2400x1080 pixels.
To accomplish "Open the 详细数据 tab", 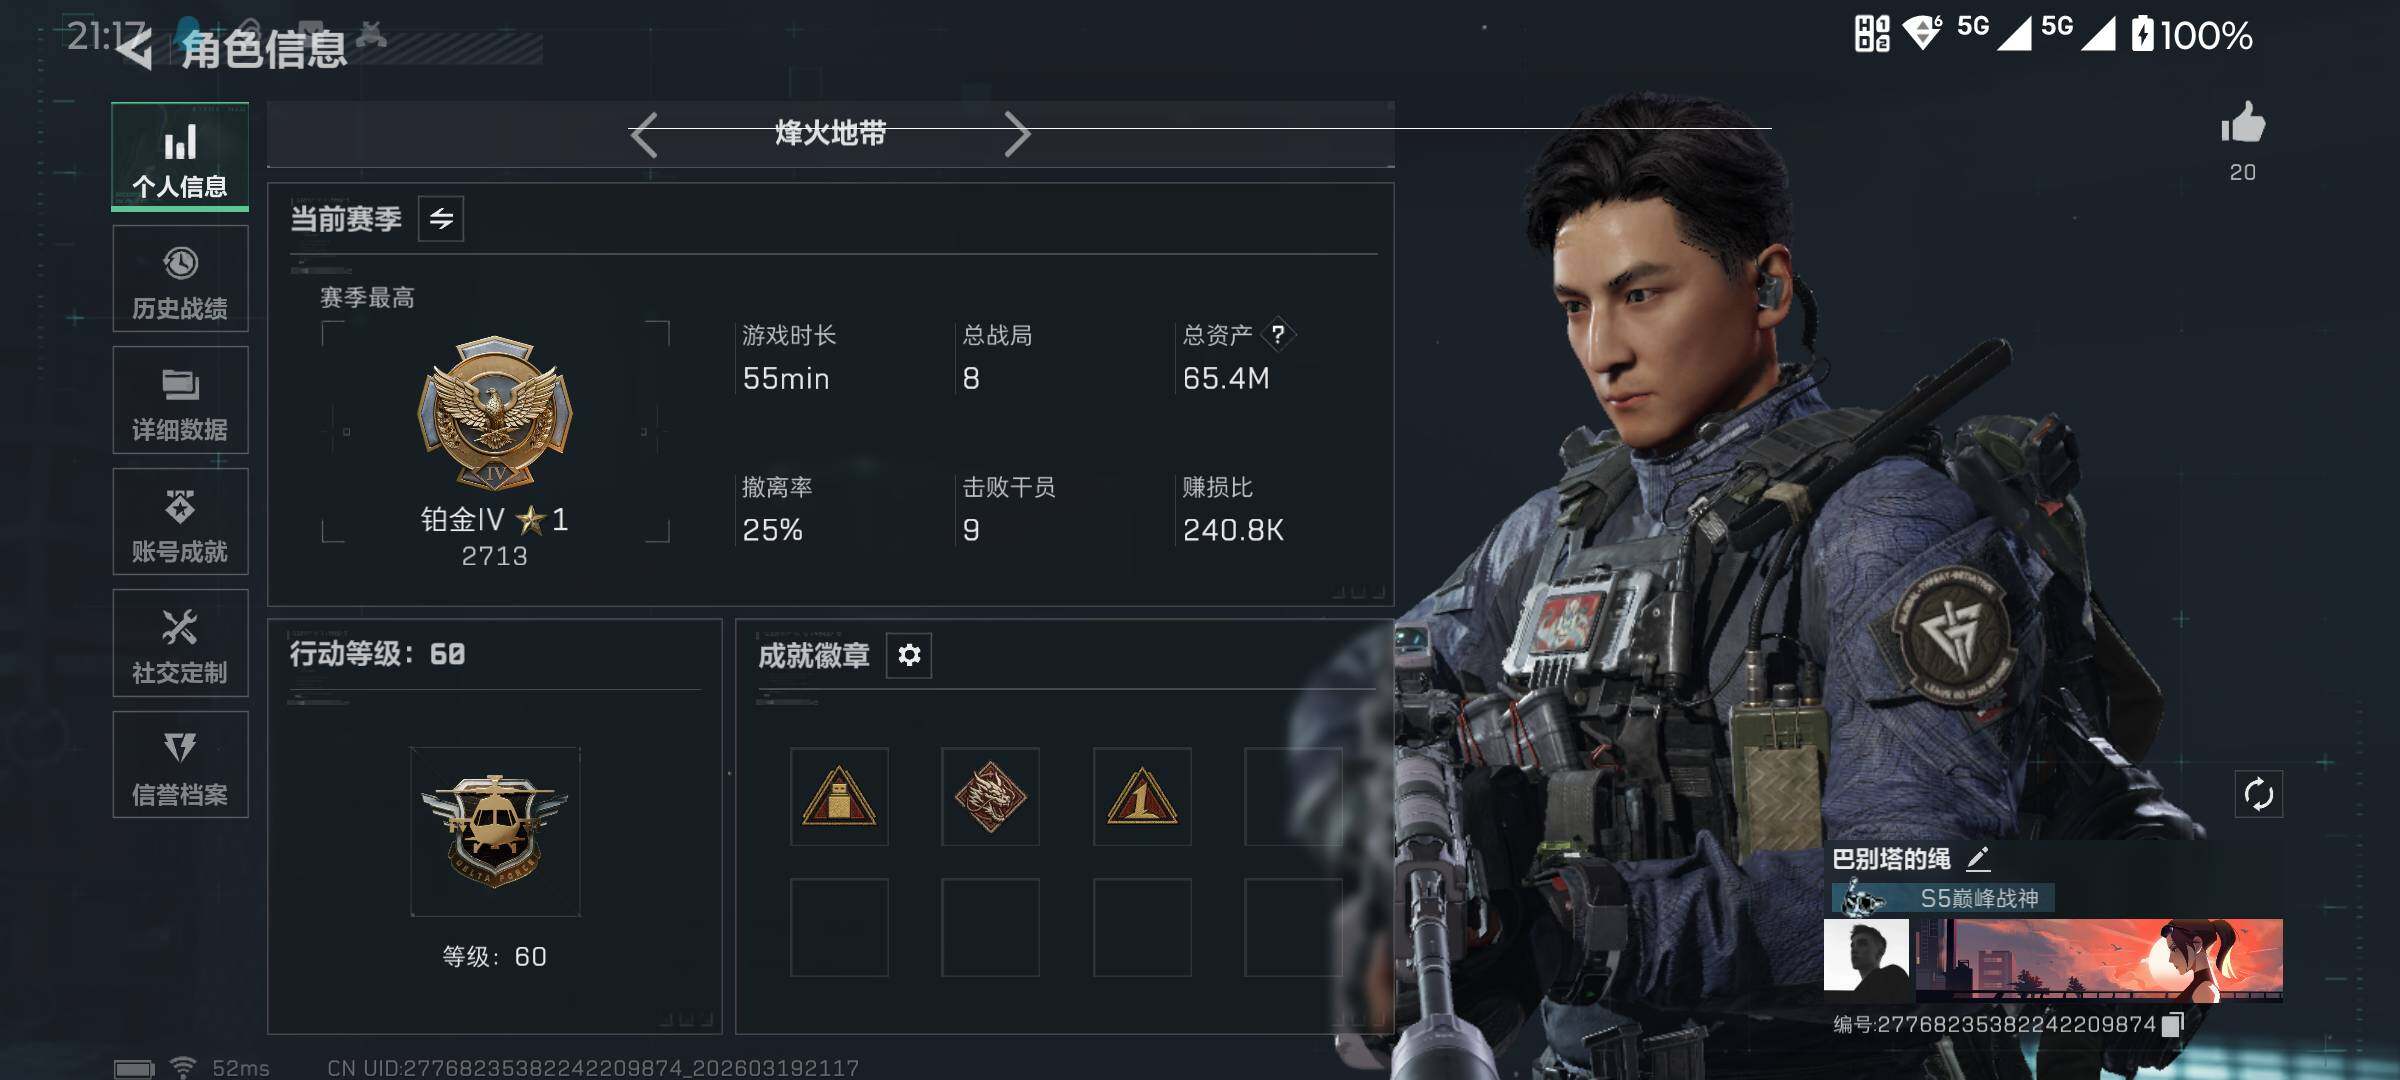I will [180, 400].
